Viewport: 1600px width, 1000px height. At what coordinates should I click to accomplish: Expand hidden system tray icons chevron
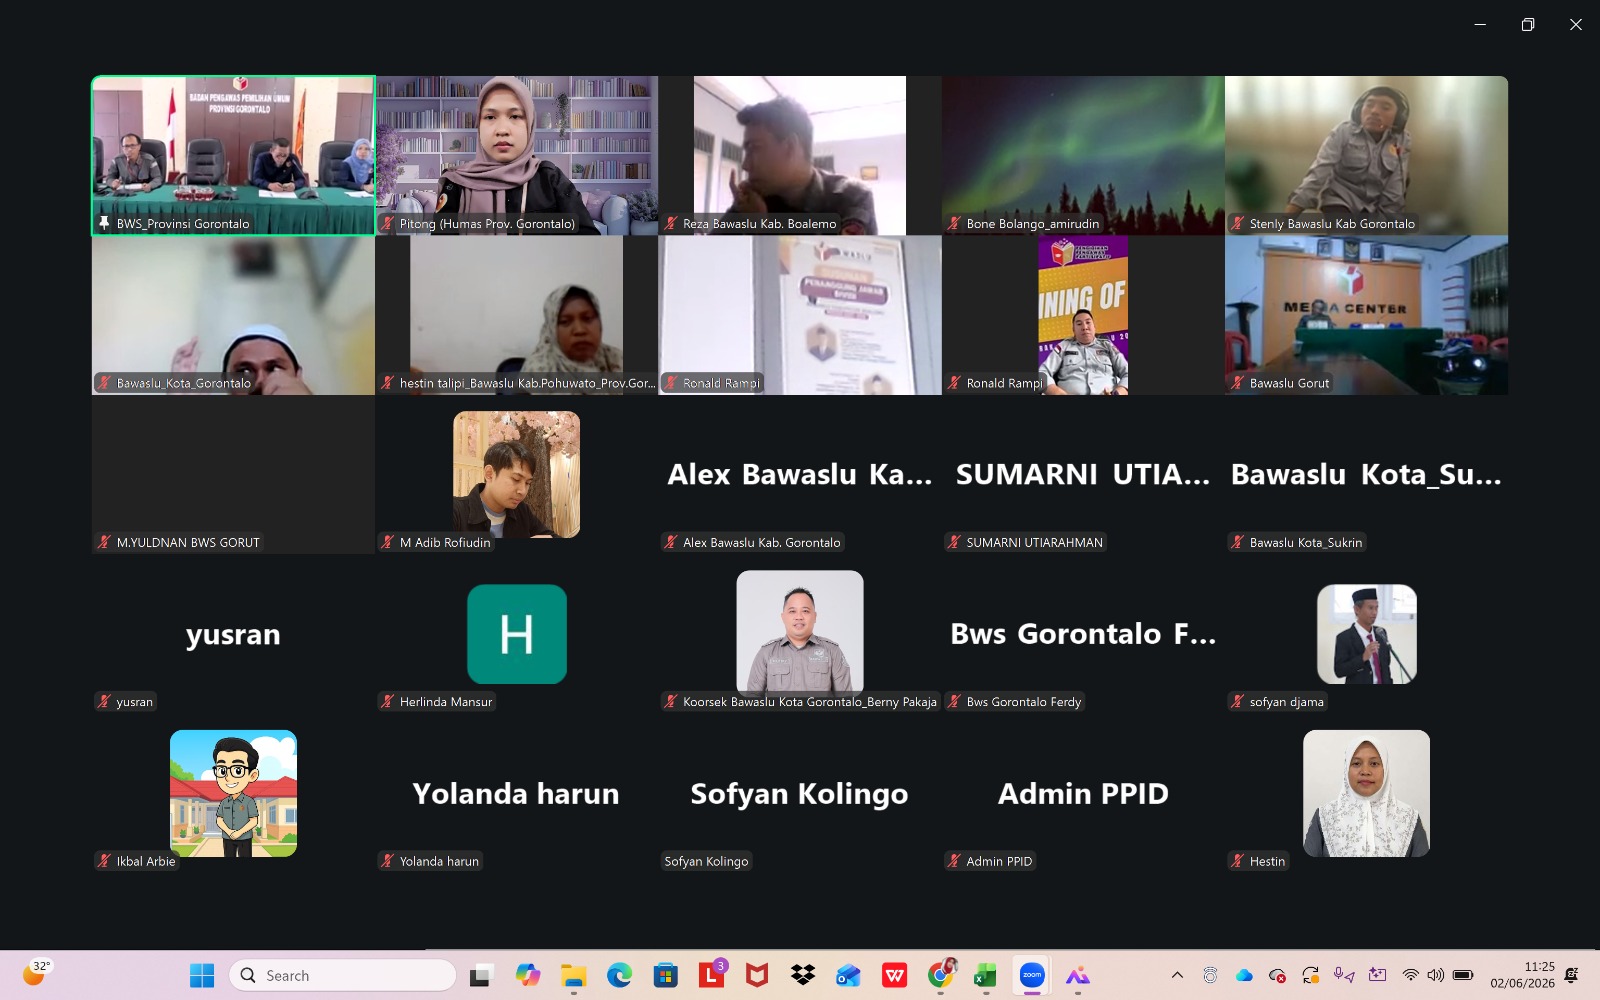pos(1177,975)
